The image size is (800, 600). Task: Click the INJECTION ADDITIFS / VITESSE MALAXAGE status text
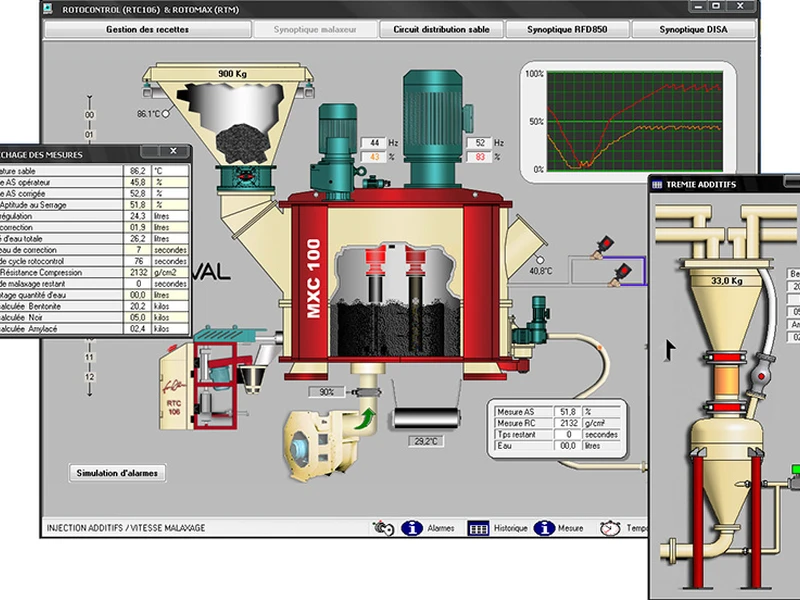pos(126,528)
